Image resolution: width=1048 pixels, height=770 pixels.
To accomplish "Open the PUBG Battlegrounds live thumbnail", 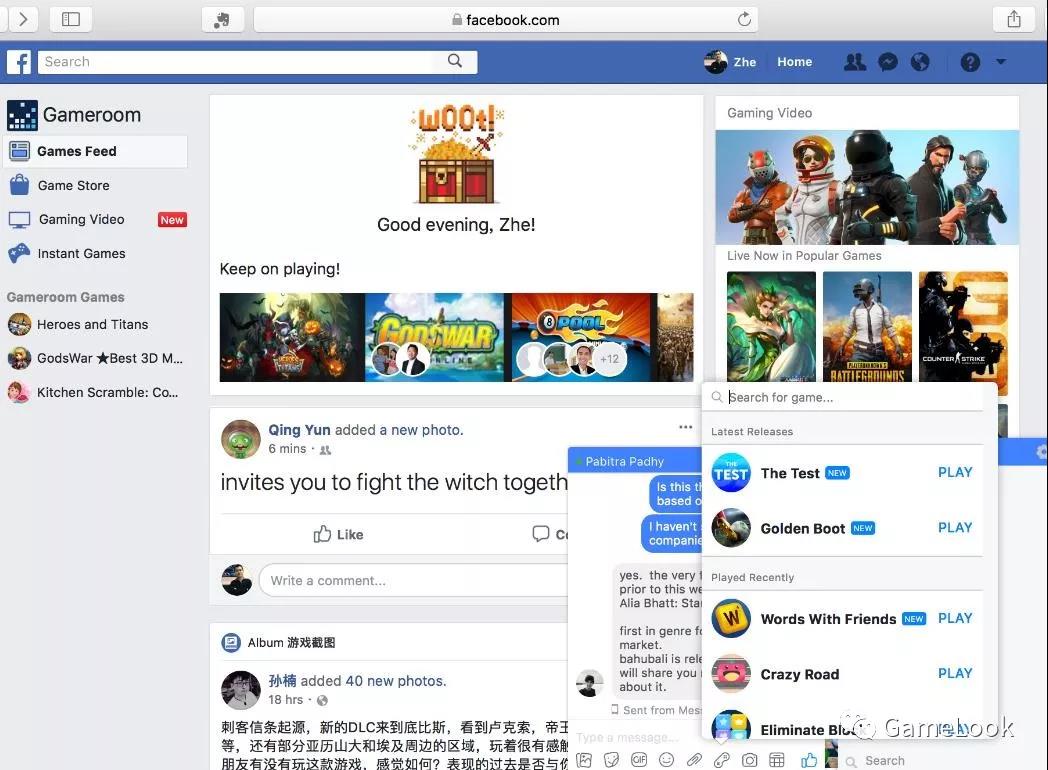I will (x=867, y=326).
